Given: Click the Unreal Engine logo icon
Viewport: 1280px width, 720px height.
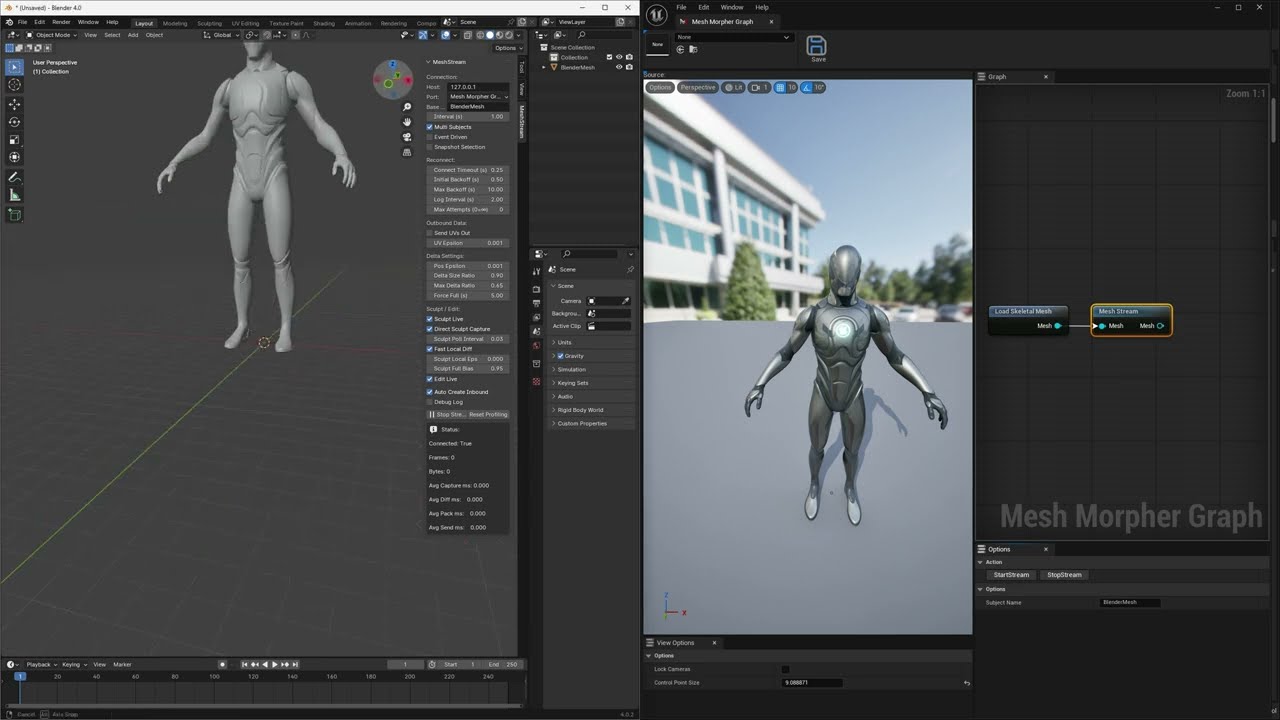Looking at the screenshot, I should pos(656,14).
